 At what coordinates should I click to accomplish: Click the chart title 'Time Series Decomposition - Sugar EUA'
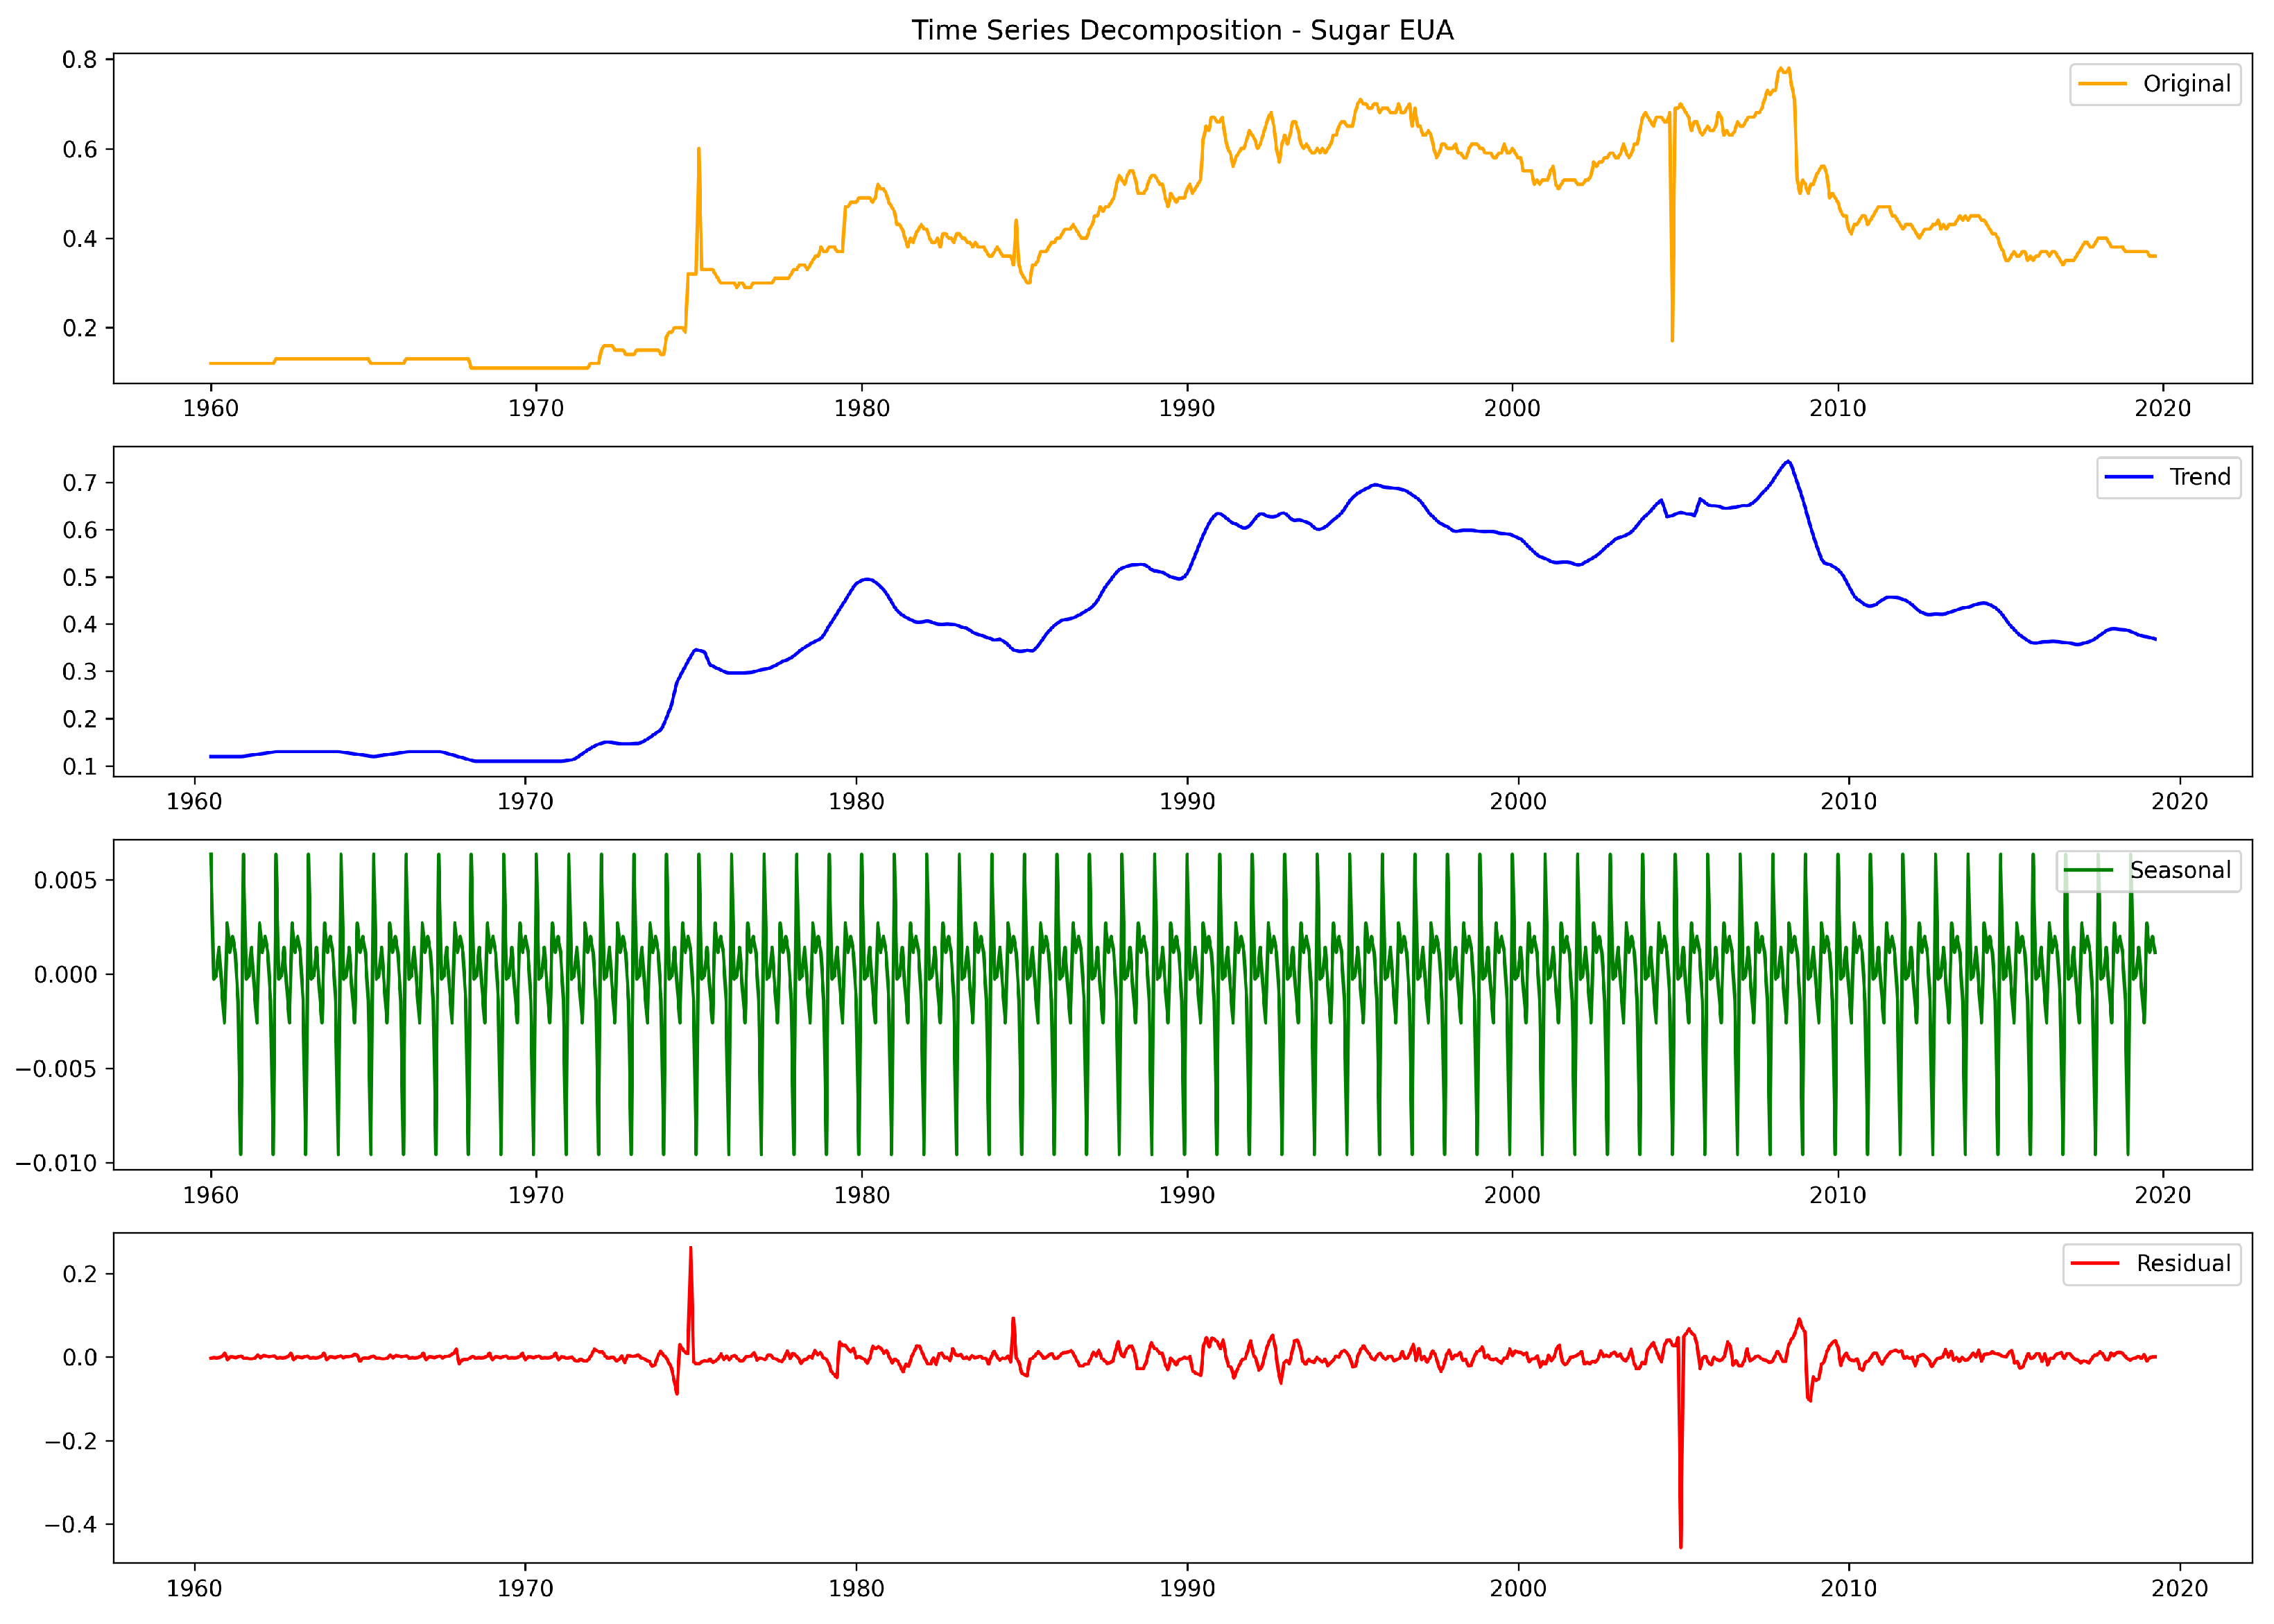1182,30
